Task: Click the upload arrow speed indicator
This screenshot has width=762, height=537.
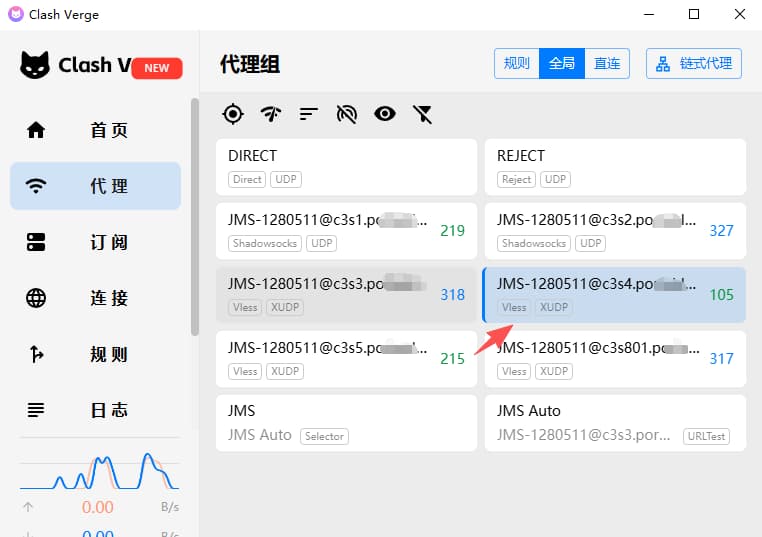Action: pyautogui.click(x=28, y=507)
